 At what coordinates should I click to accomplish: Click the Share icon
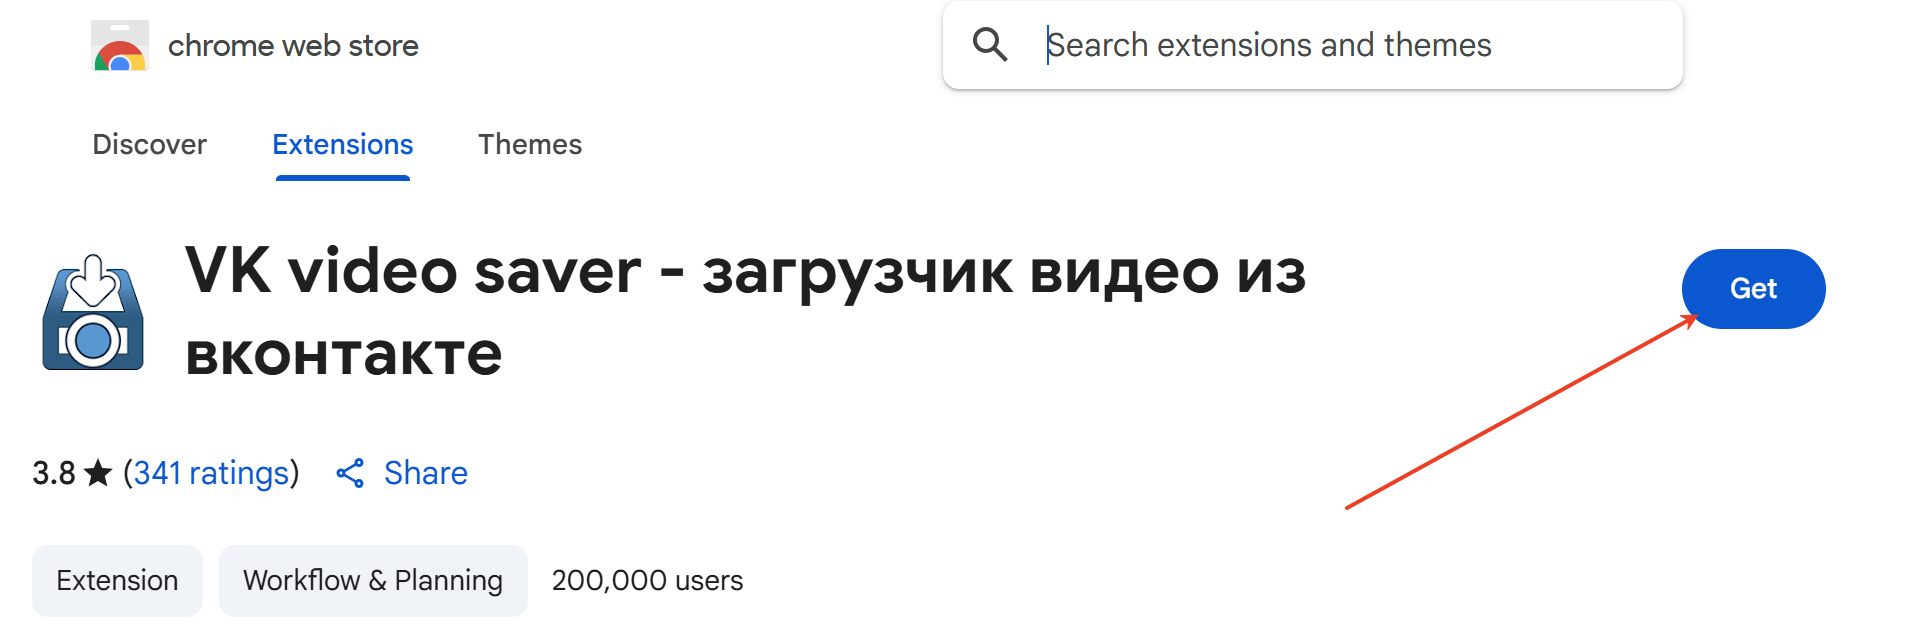click(350, 473)
